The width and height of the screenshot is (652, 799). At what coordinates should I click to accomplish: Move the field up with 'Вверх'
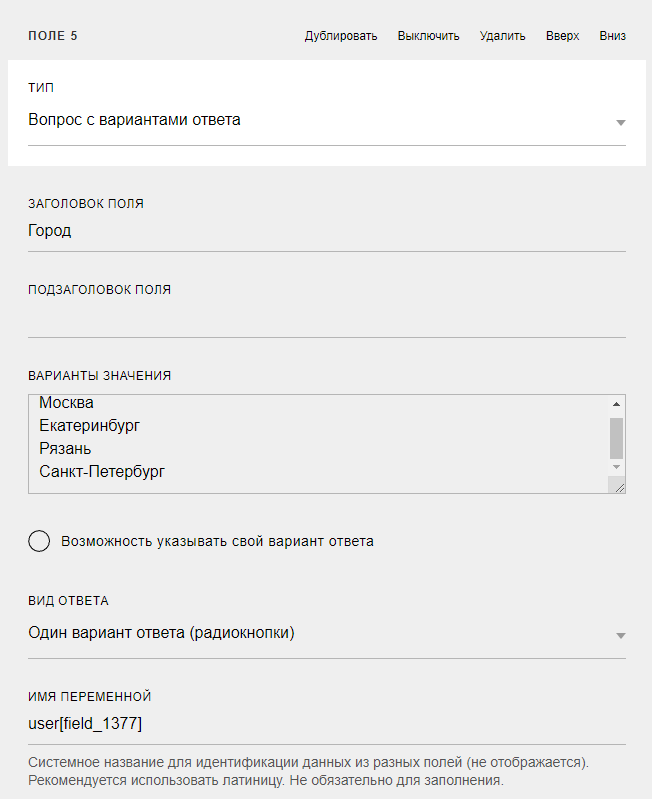coord(562,36)
